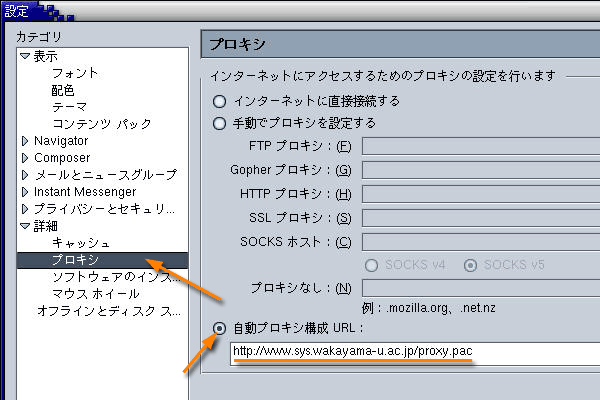The image size is (600, 400).
Task: Open the 配色 settings item
Action: pyautogui.click(x=63, y=90)
